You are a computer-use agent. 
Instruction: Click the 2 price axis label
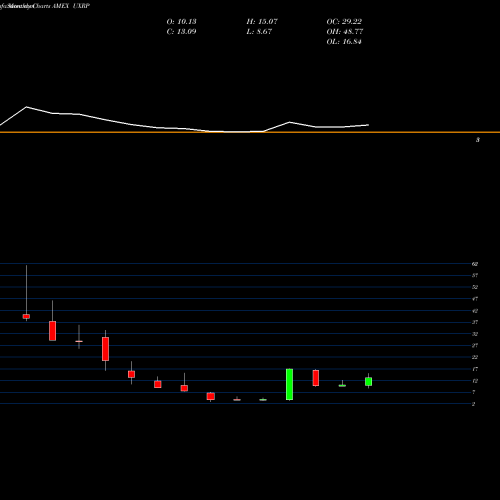[x=473, y=404]
